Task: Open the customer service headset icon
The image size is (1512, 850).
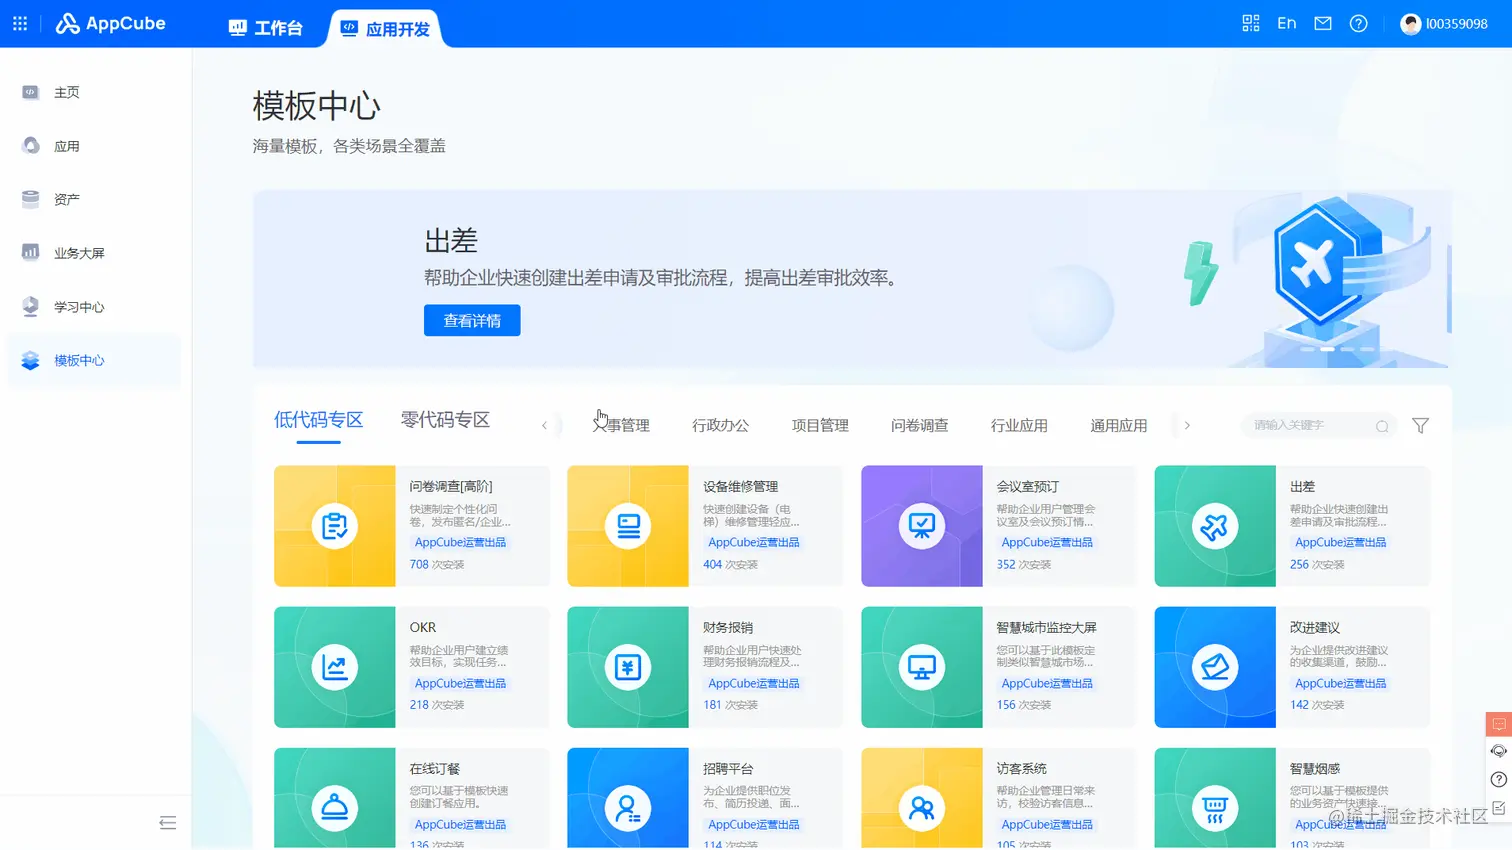Action: tap(1498, 751)
